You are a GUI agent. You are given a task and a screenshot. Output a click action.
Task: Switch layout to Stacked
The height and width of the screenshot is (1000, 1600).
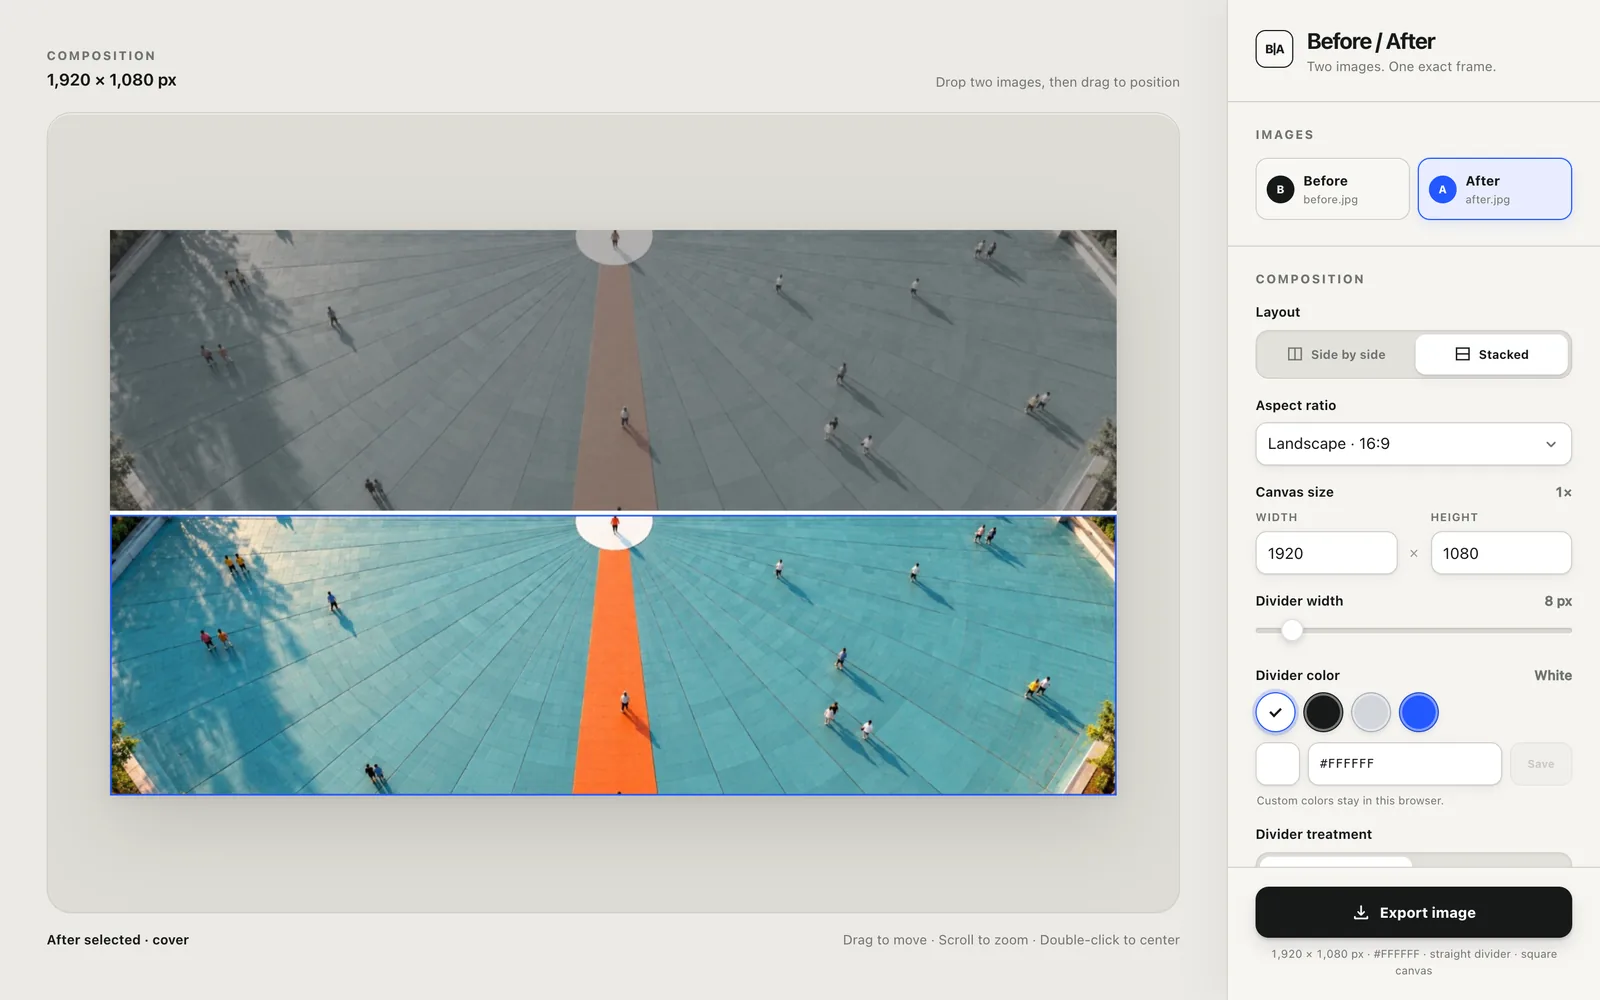coord(1491,354)
